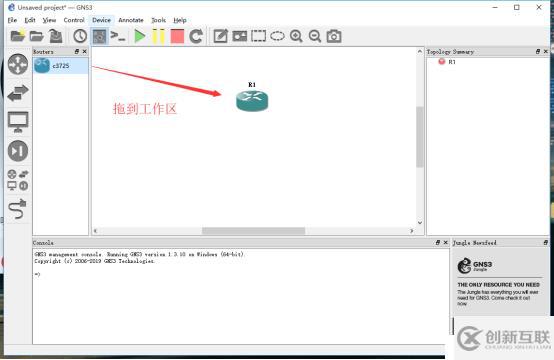Click the Zoom in magnifier
This screenshot has width=554, height=360.
click(x=296, y=36)
